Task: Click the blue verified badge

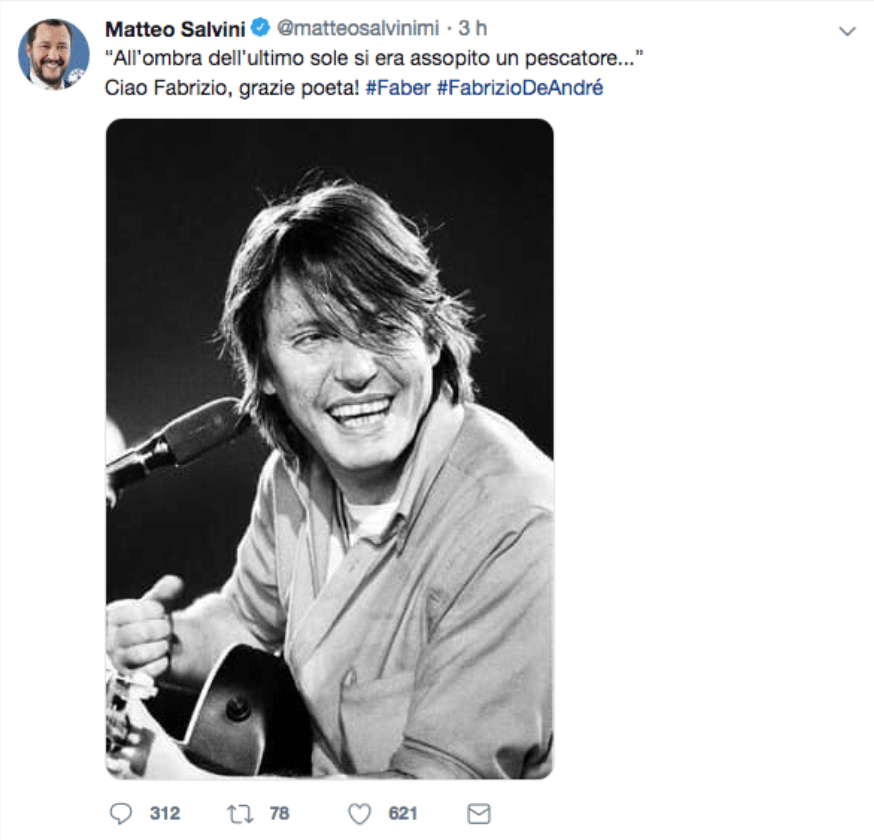Action: 260,31
